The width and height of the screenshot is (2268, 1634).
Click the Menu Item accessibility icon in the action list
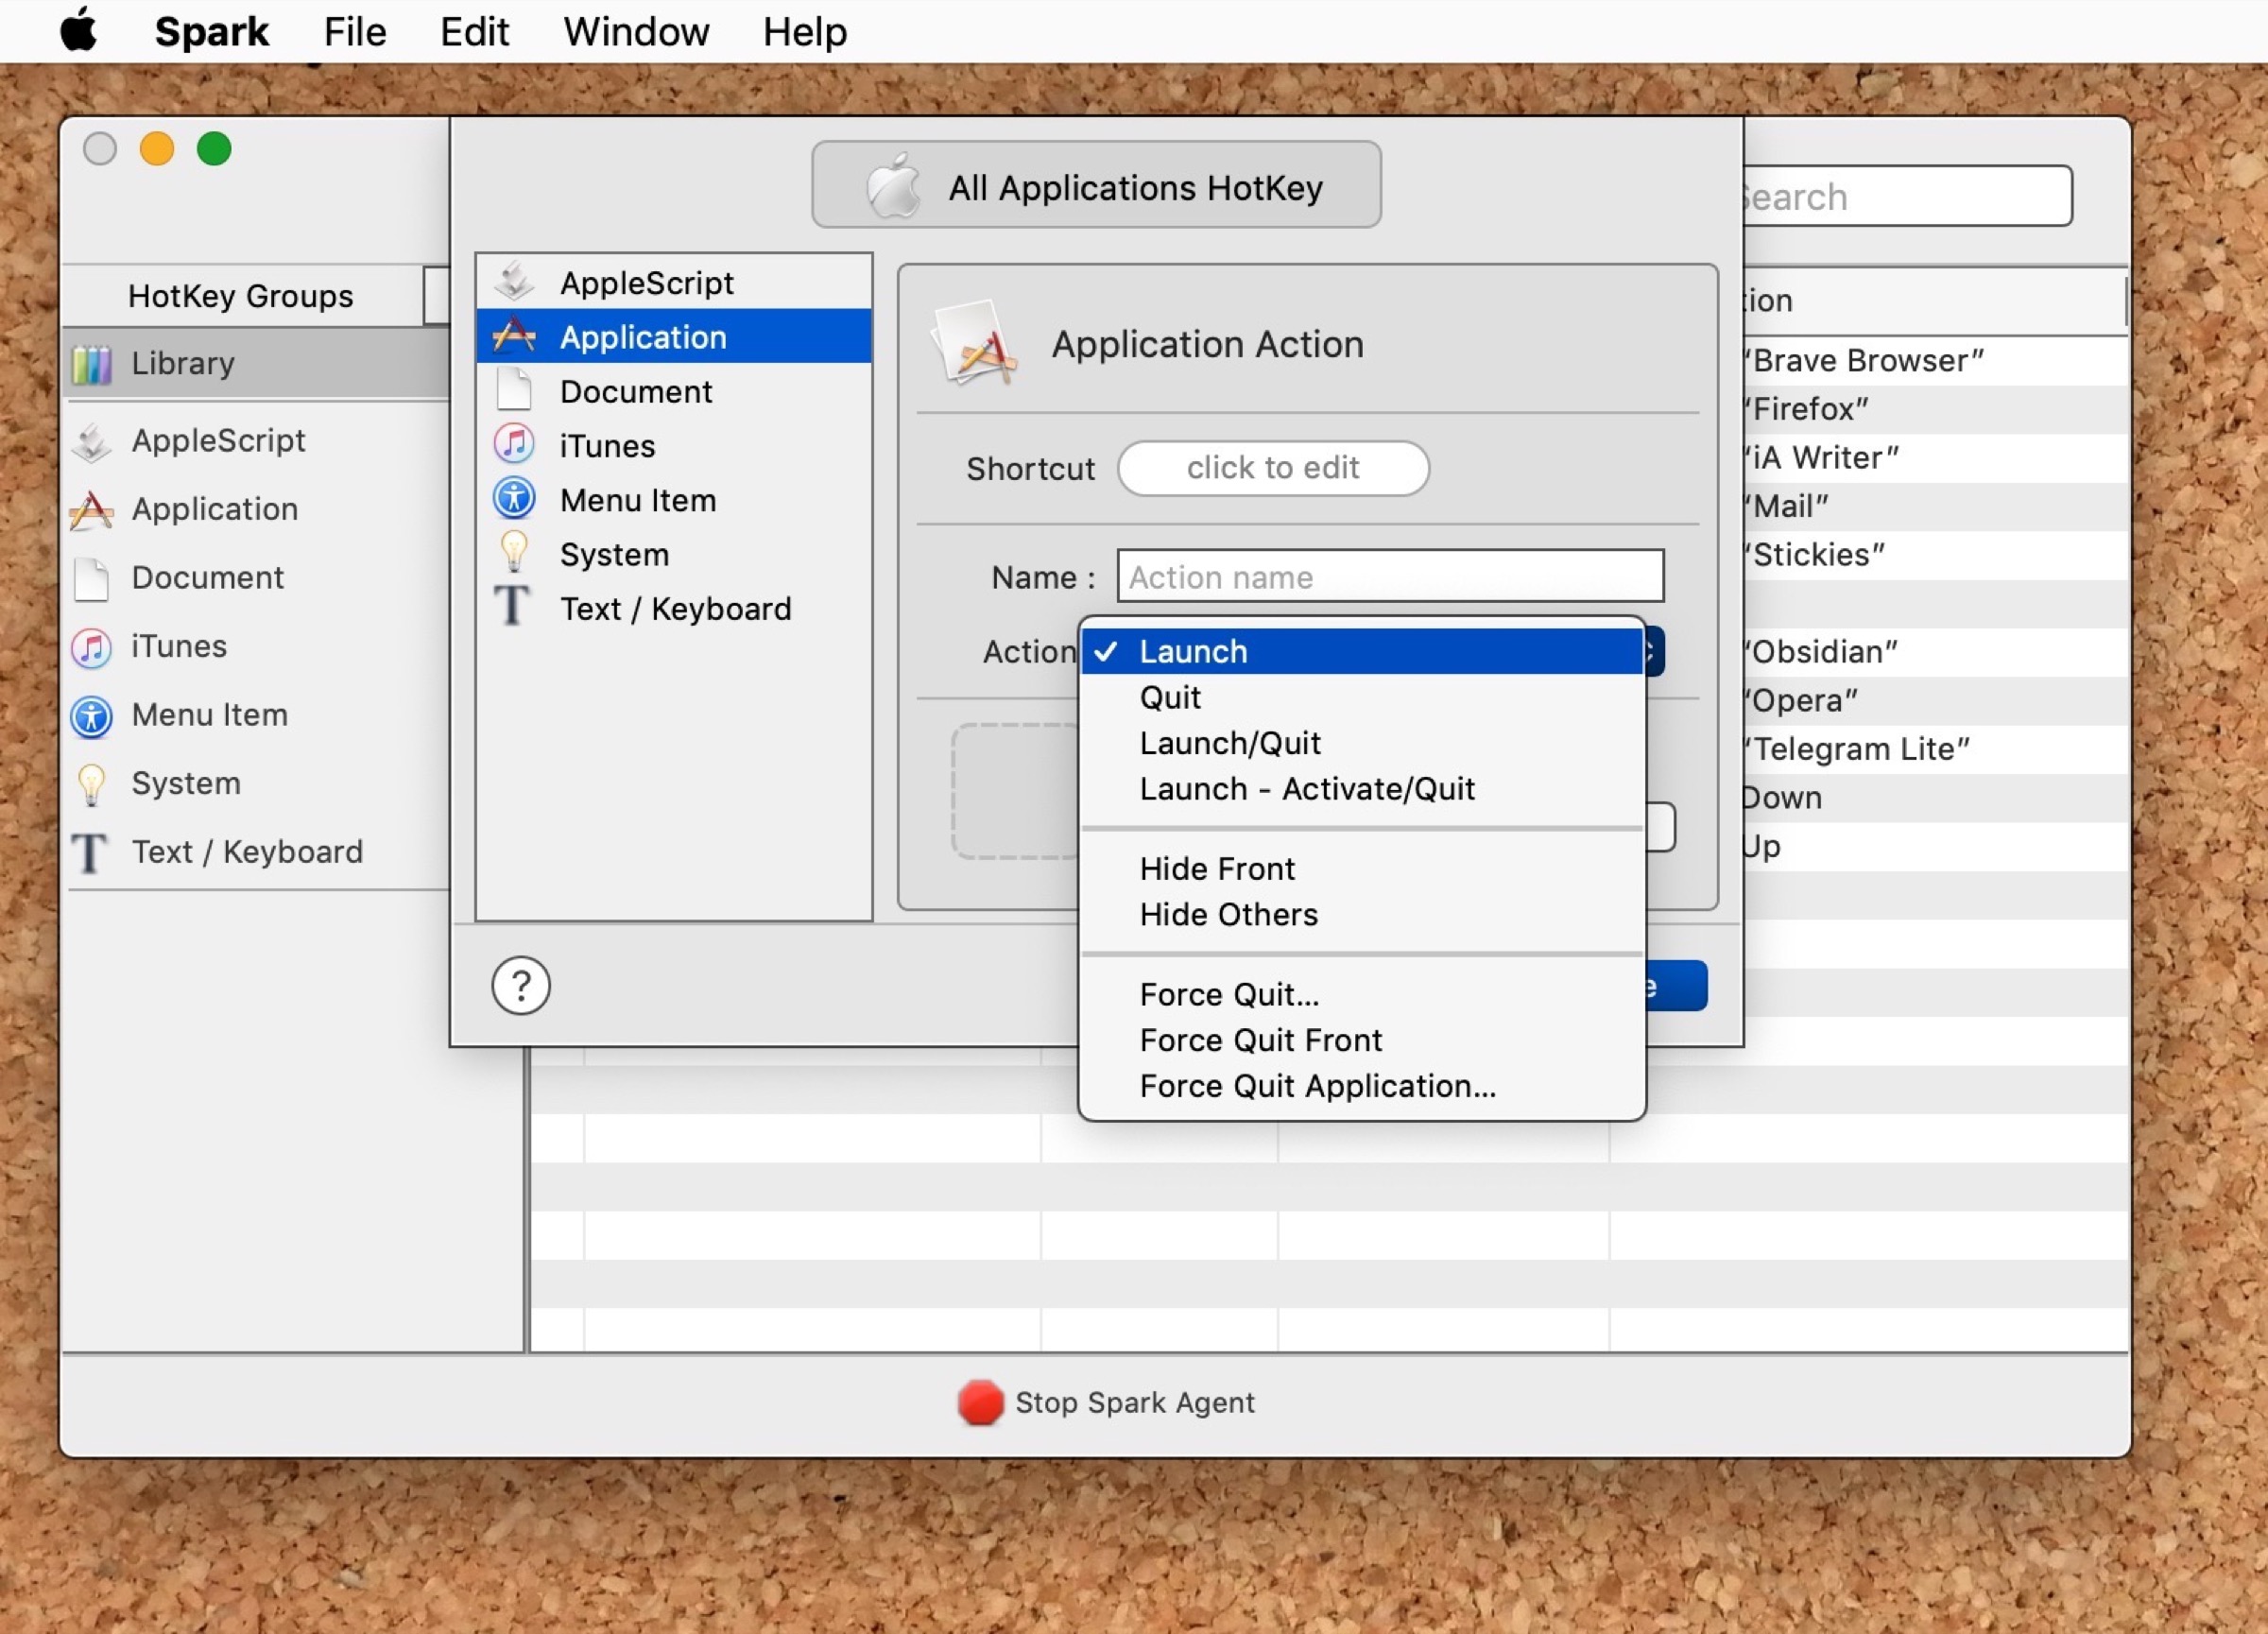pyautogui.click(x=514, y=499)
